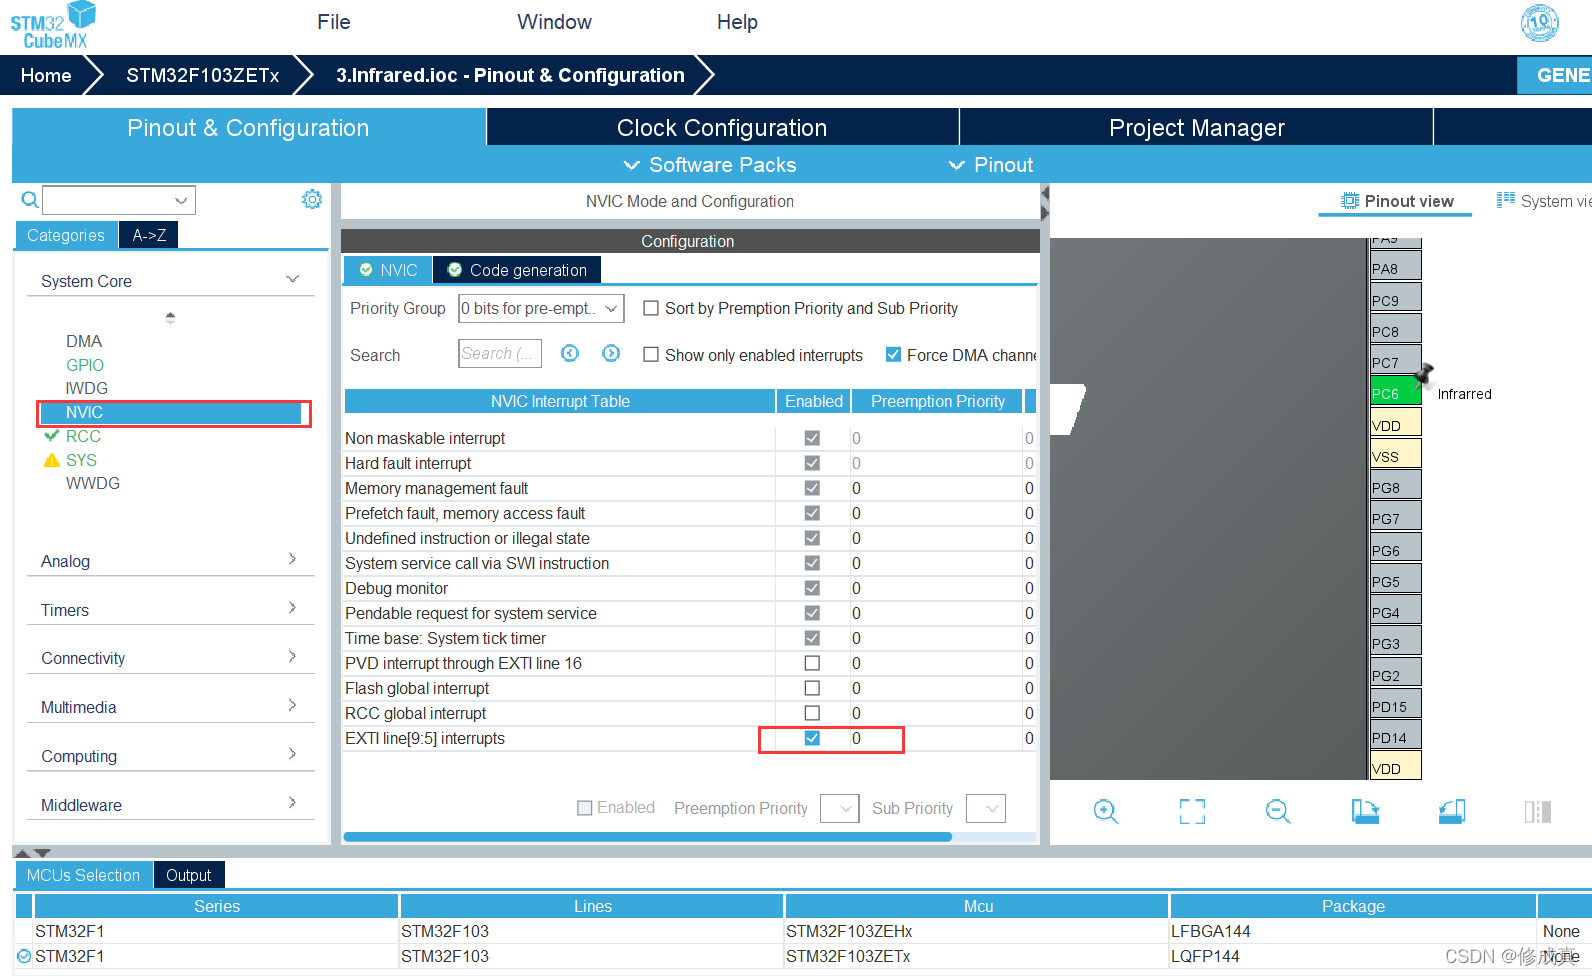Click the NVIC search input field
This screenshot has width=1592, height=976.
[500, 353]
